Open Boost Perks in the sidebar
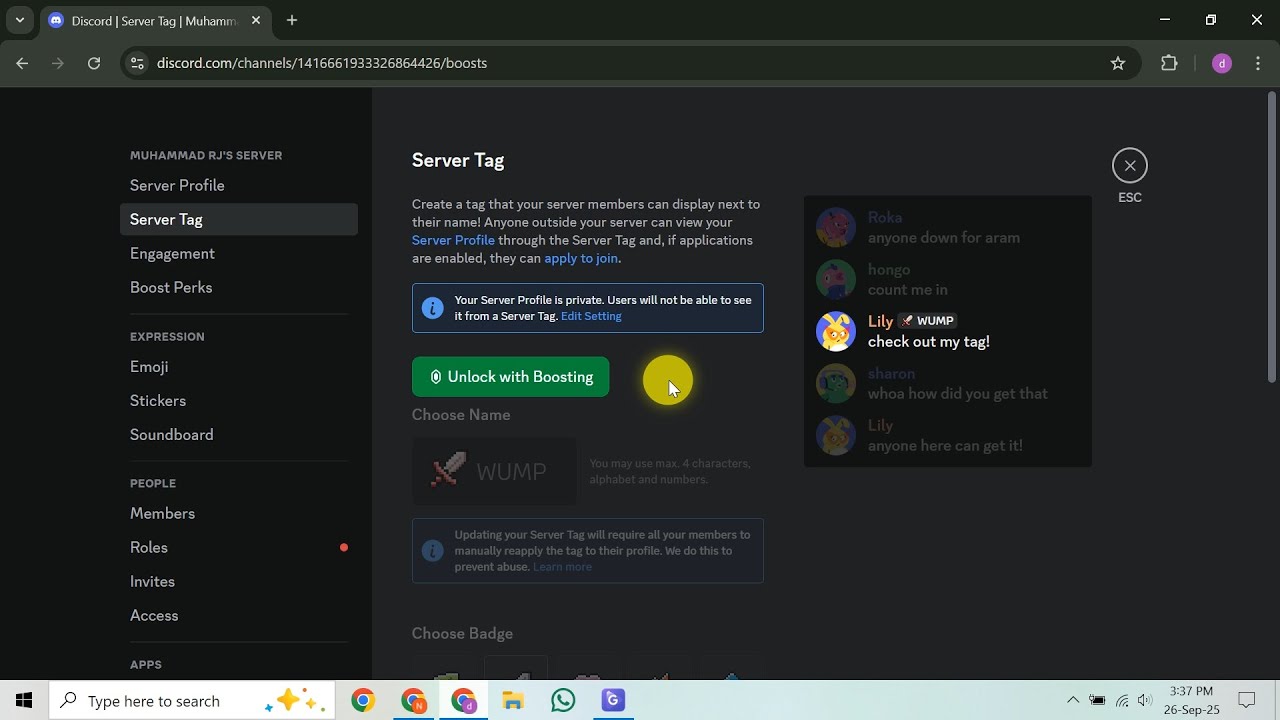The width and height of the screenshot is (1280, 720). pos(238,288)
